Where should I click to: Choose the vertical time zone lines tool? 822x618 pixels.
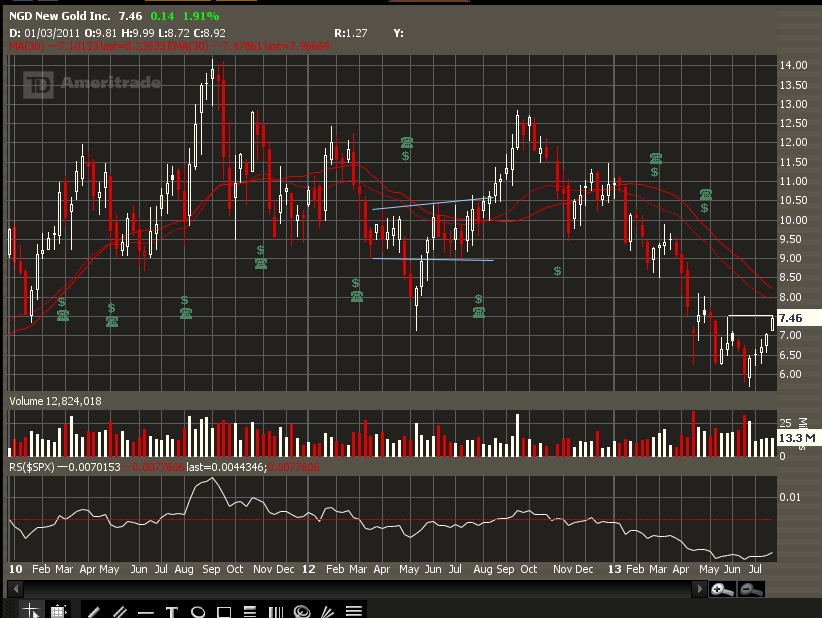click(276, 611)
